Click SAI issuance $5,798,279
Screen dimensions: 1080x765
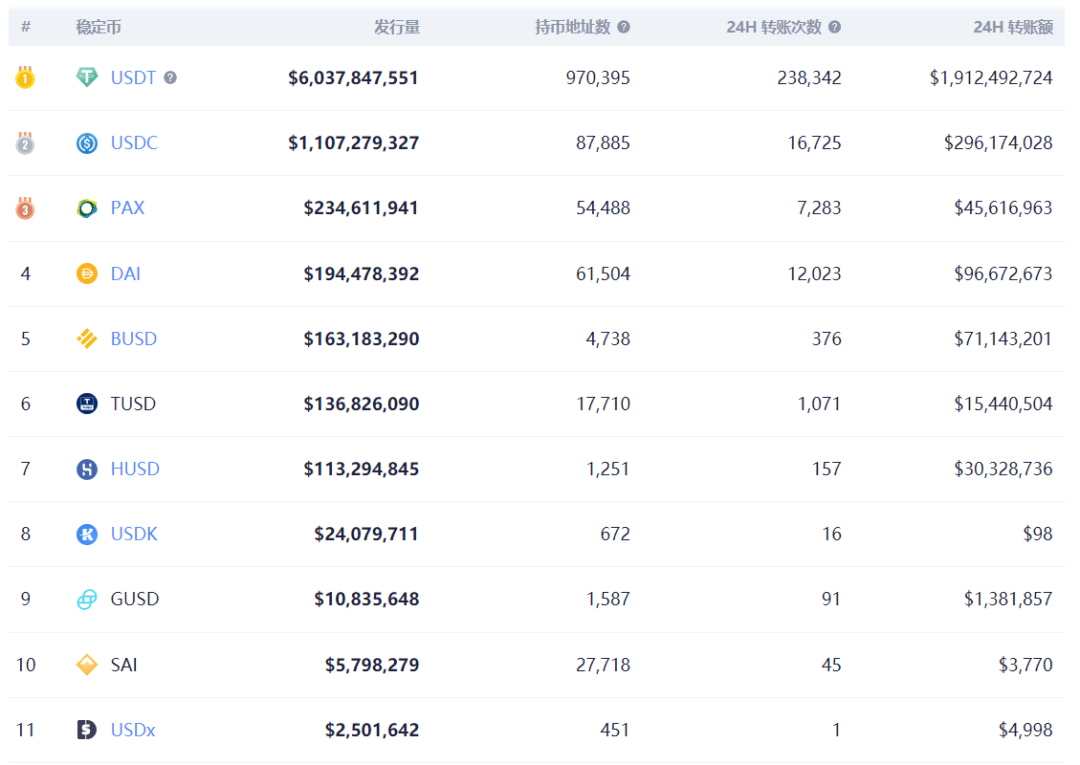pos(372,664)
